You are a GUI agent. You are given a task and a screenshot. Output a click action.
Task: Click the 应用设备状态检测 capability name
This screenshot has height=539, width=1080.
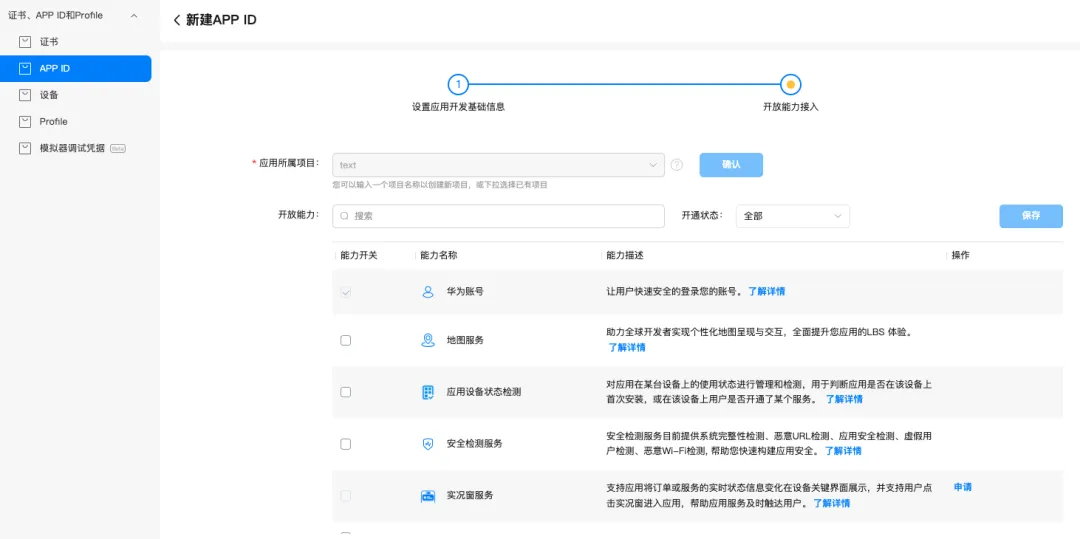pos(484,392)
